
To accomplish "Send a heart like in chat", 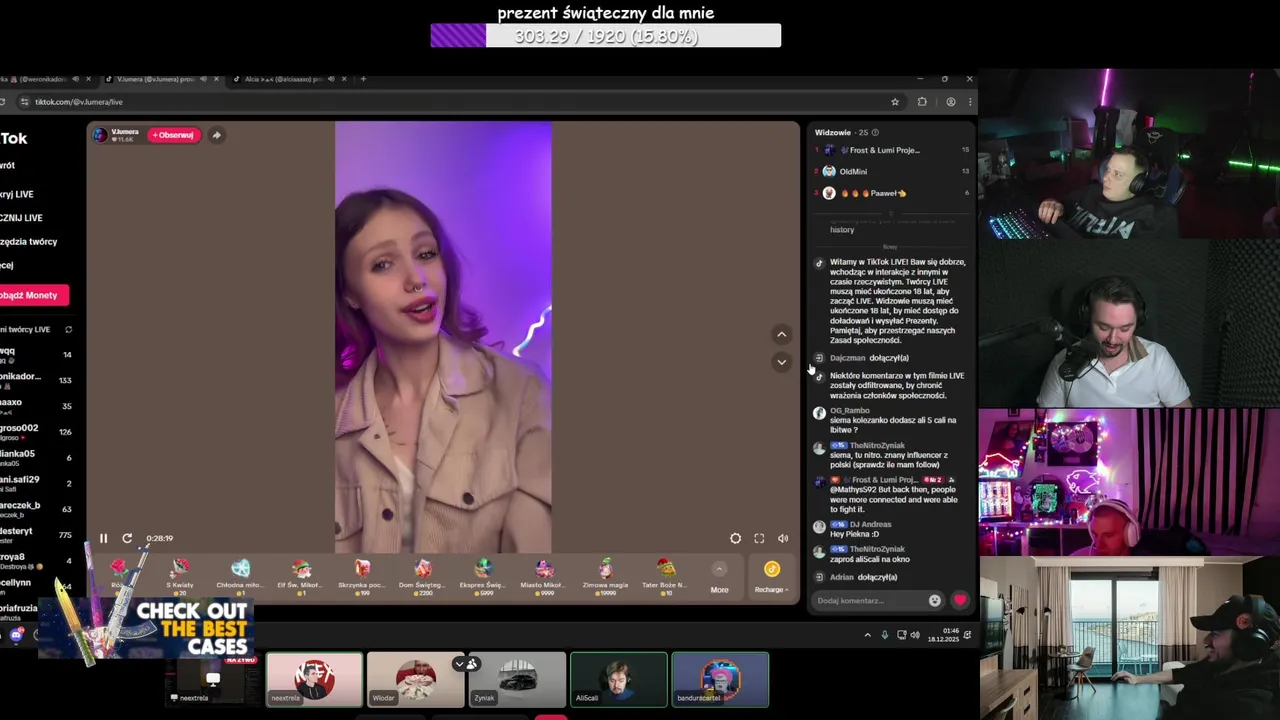I will (960, 600).
